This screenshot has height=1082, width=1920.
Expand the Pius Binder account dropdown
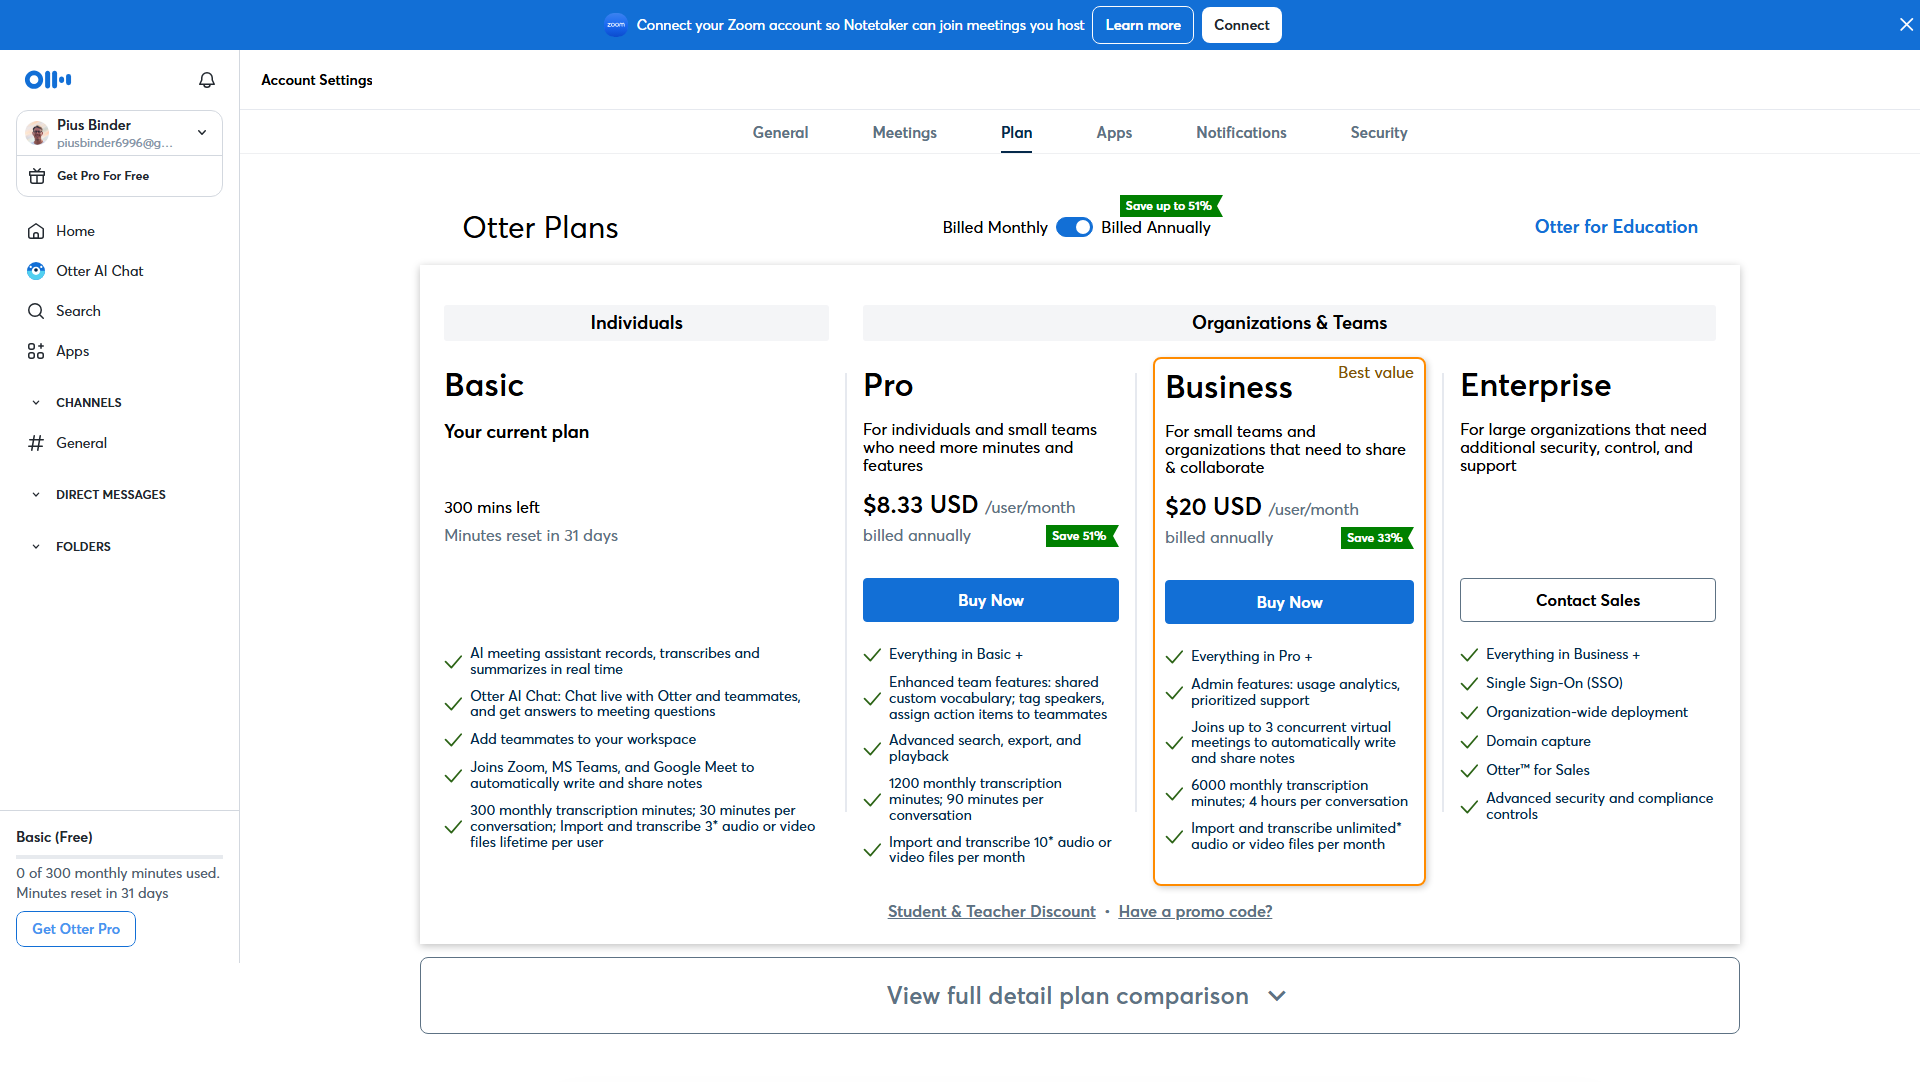point(202,132)
